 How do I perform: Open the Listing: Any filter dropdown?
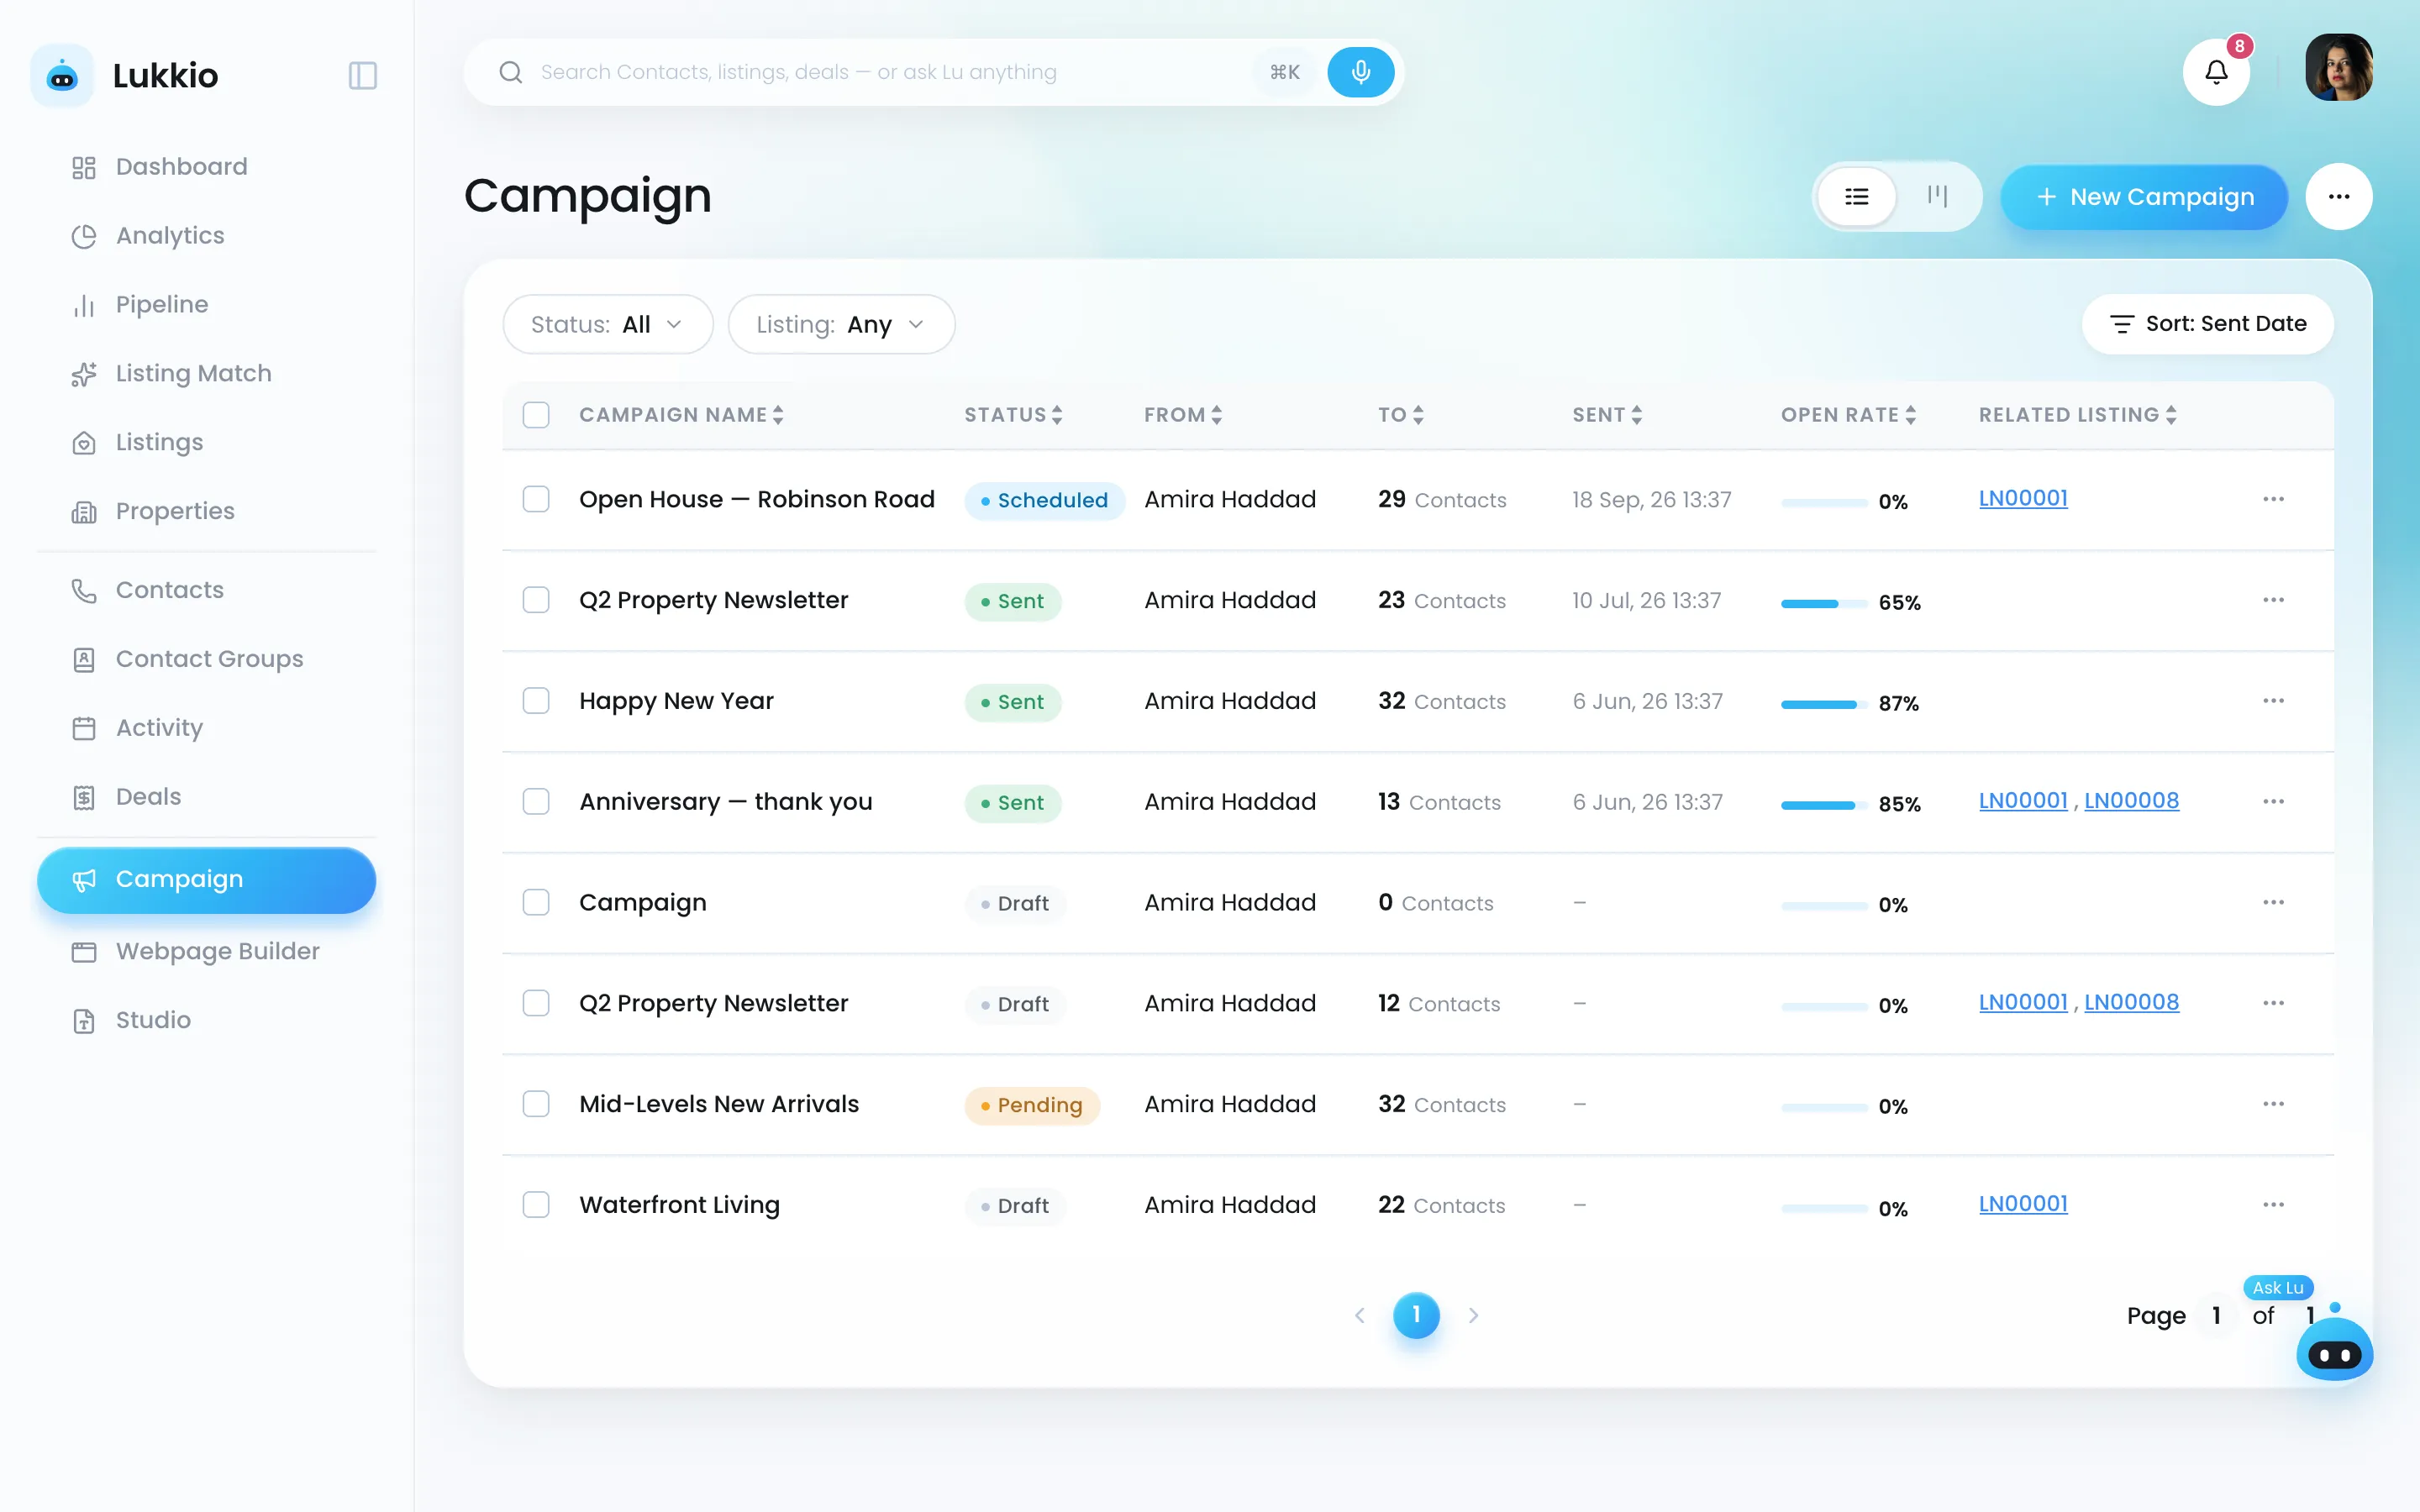point(841,324)
